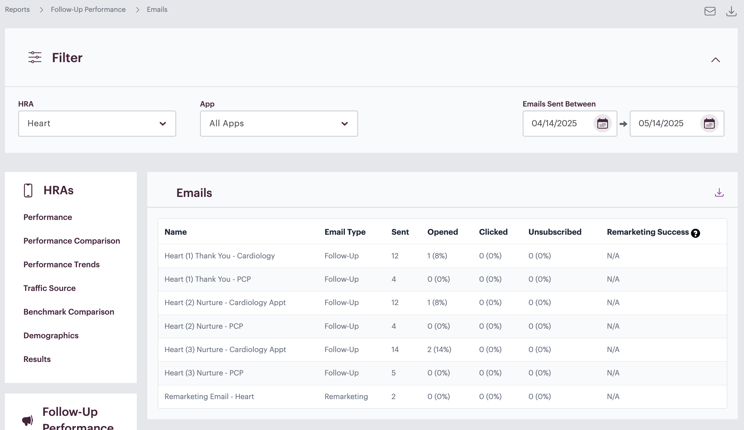Click the Emails panel heading
Screen dimensions: 744x430
click(x=194, y=193)
